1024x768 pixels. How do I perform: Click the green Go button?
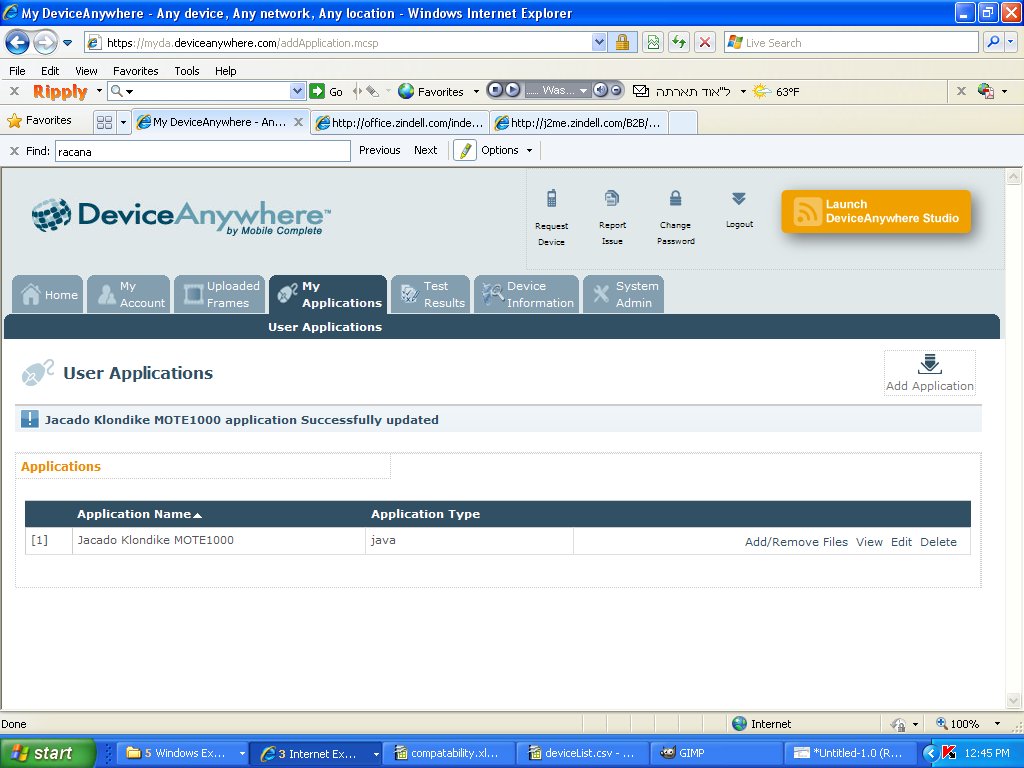327,91
